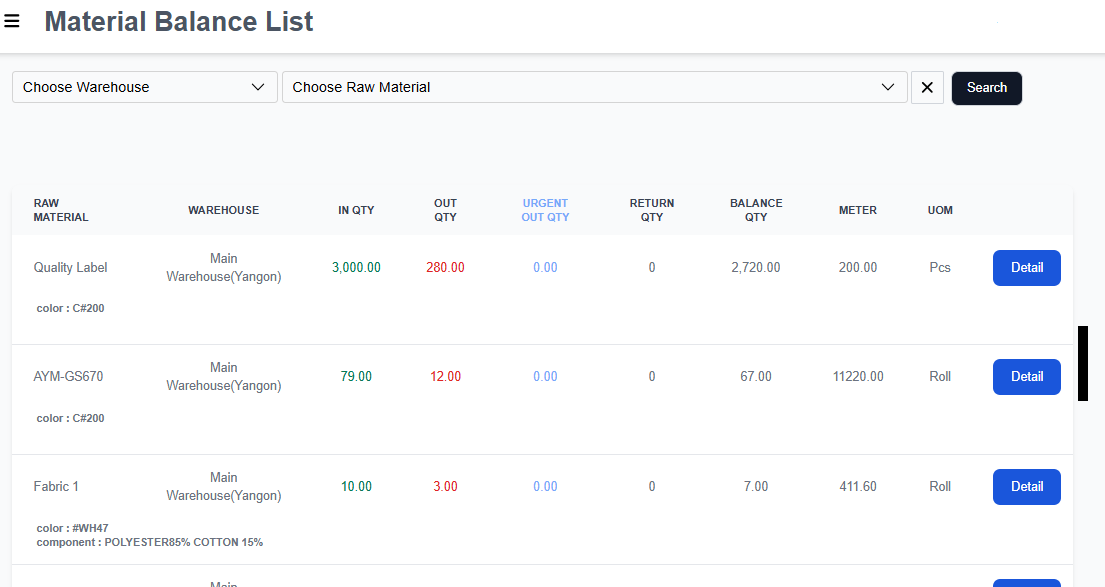Click urgent out quantity for Quality Label
The image size is (1105, 587).
coord(545,268)
